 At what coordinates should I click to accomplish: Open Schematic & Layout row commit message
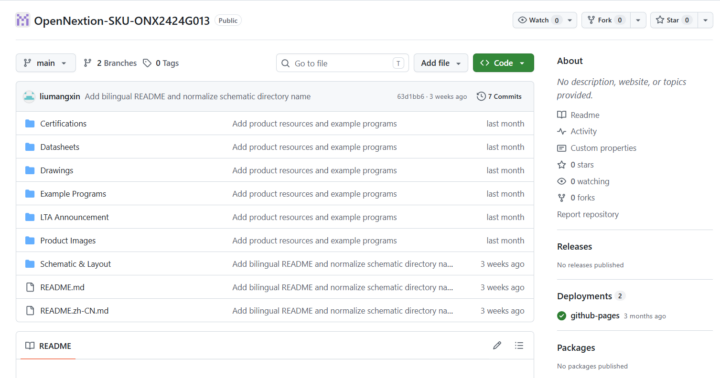point(343,264)
